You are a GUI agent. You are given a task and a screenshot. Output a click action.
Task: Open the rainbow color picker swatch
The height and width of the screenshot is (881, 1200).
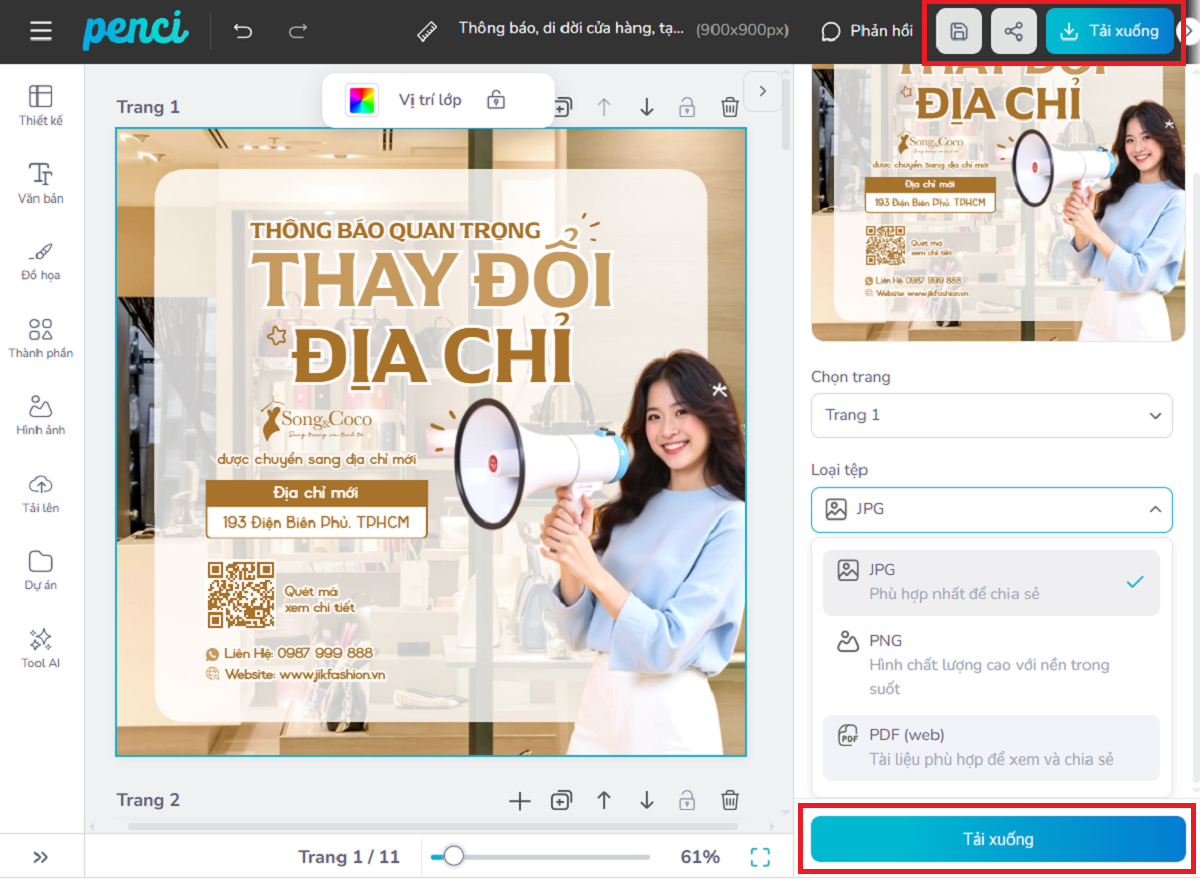[x=361, y=100]
